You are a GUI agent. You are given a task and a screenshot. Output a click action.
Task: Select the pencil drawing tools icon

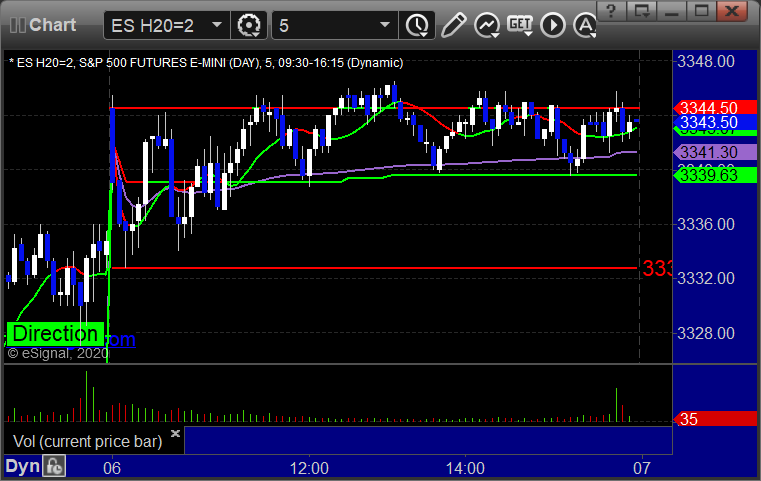[453, 25]
